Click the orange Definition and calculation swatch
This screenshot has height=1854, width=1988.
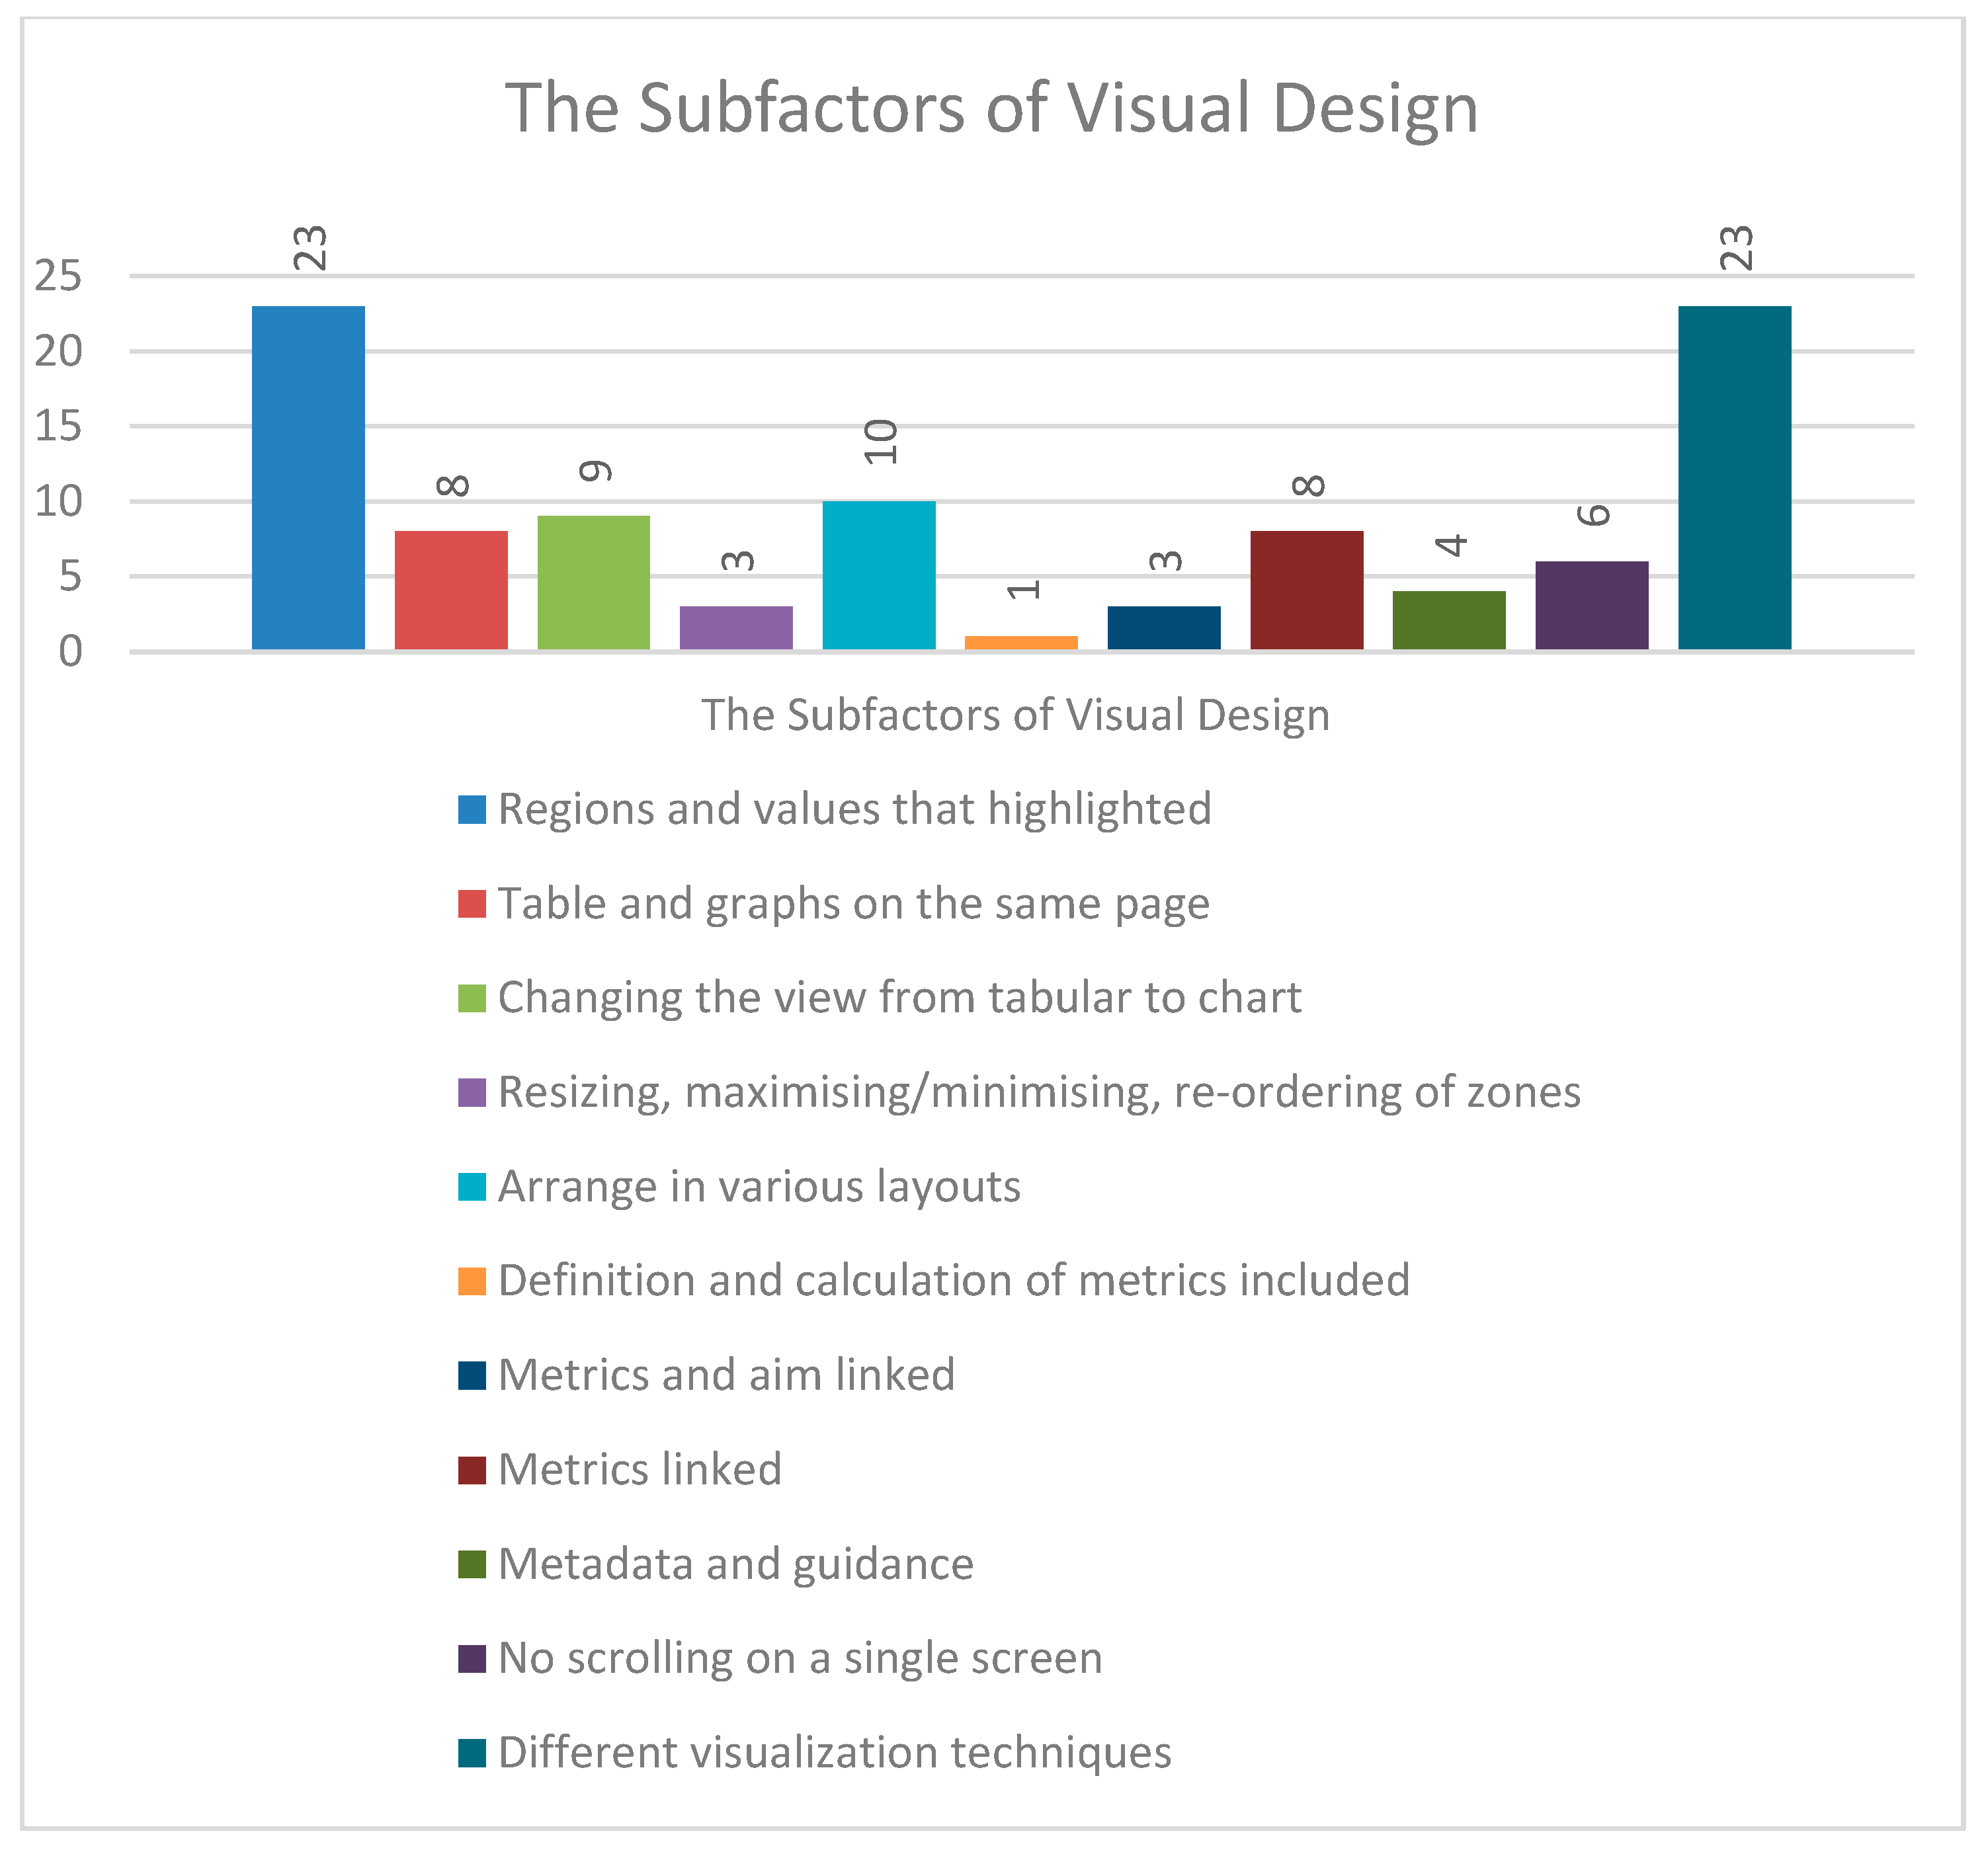click(x=472, y=1281)
